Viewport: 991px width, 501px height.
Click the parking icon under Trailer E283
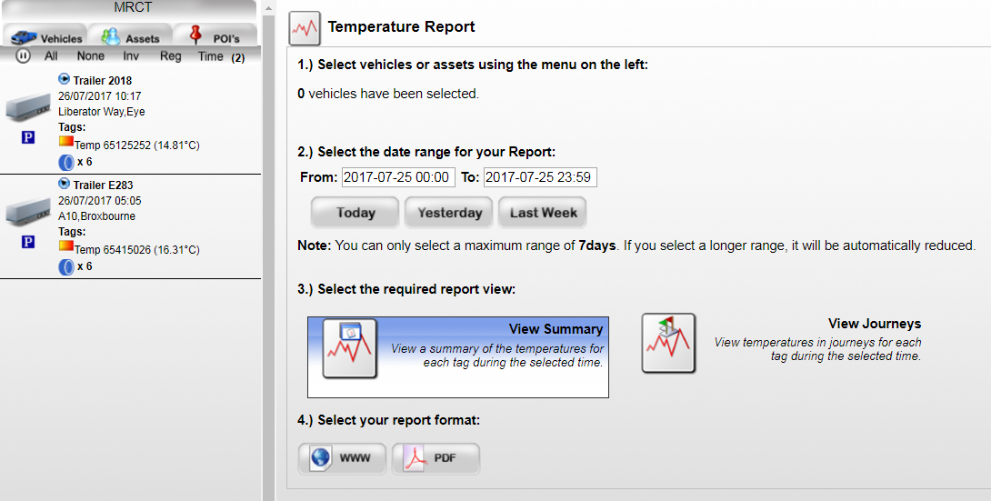[x=28, y=241]
